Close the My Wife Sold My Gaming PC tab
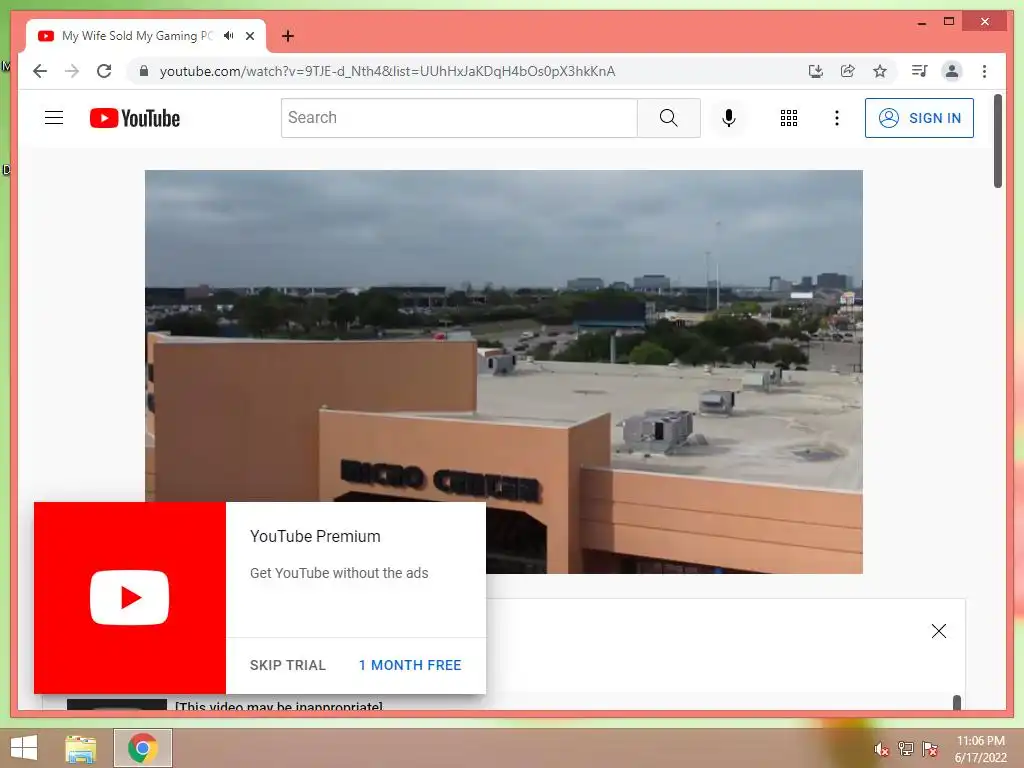 [250, 36]
